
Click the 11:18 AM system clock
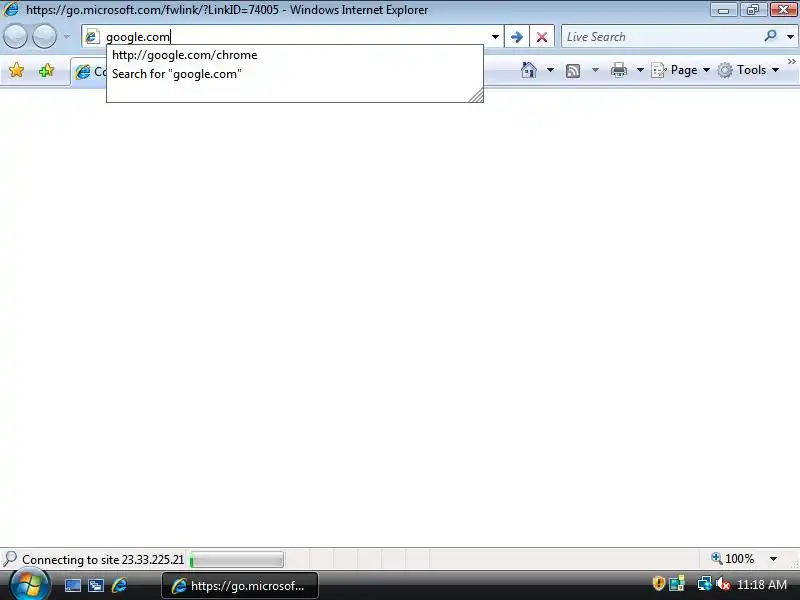[x=762, y=585]
